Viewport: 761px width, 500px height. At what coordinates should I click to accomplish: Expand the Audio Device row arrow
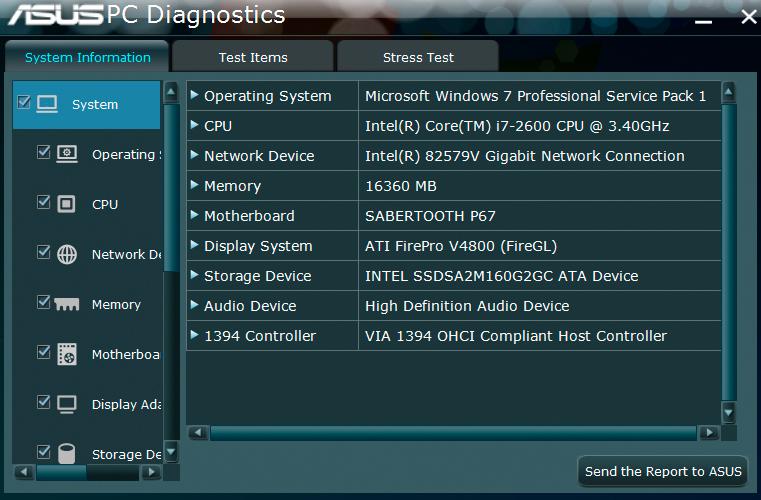pyautogui.click(x=195, y=305)
